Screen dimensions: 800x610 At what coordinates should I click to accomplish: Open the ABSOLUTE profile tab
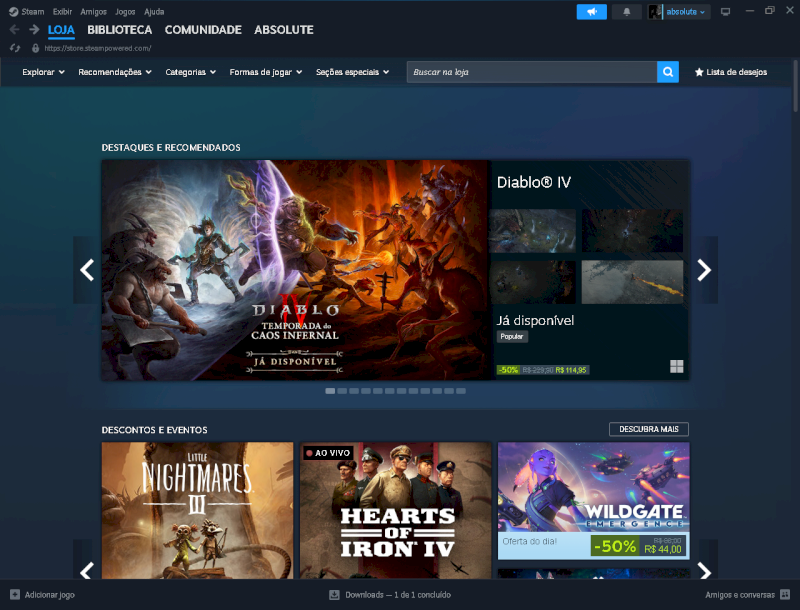click(x=284, y=30)
